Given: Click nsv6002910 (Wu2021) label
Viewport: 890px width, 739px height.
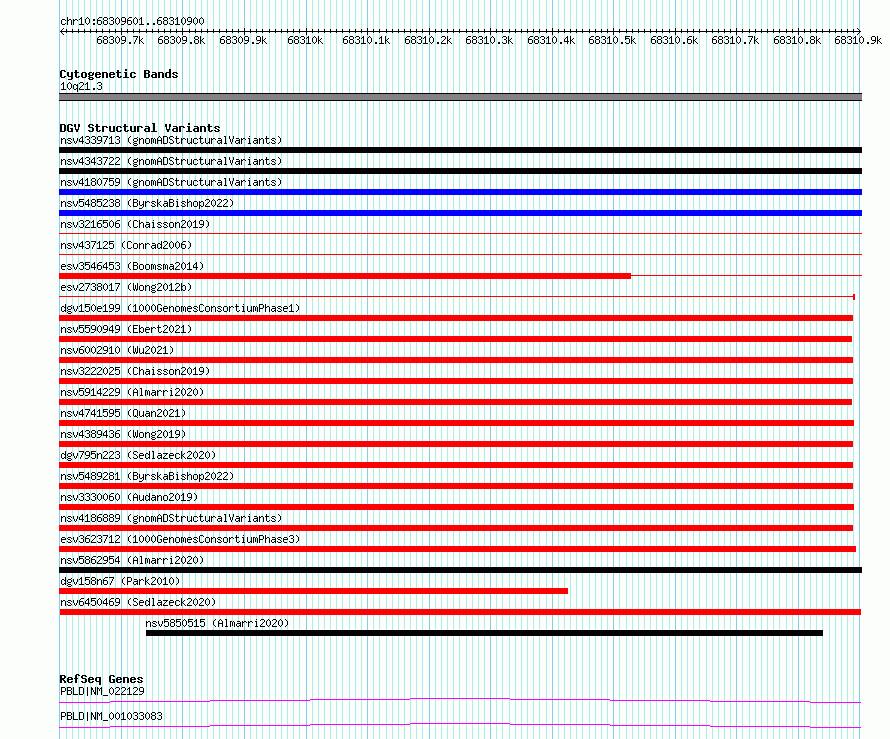Looking at the screenshot, I should [117, 350].
